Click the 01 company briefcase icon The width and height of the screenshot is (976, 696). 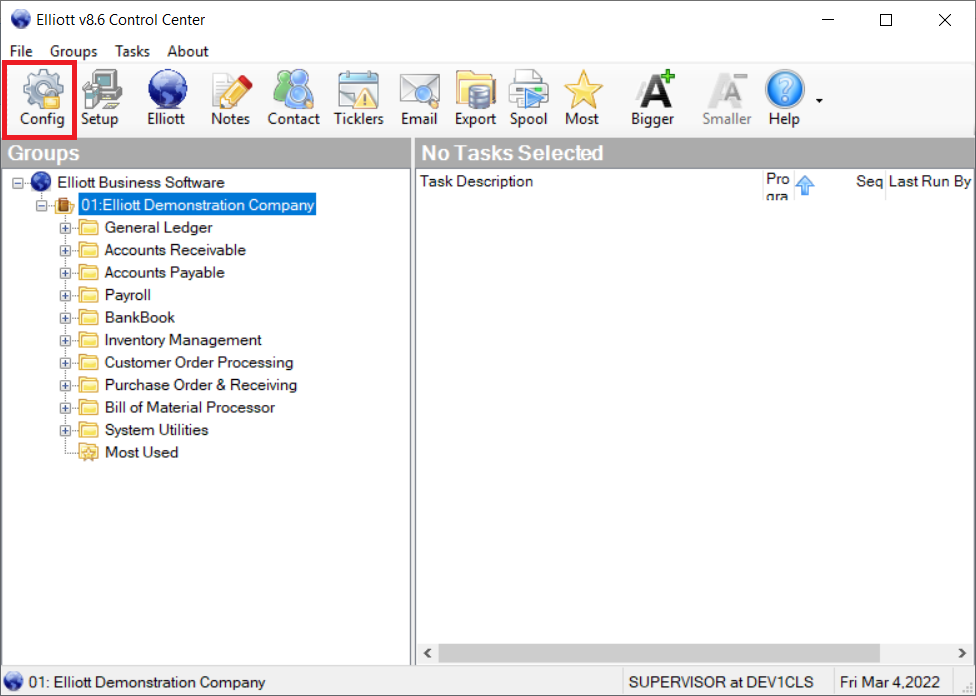tap(64, 205)
